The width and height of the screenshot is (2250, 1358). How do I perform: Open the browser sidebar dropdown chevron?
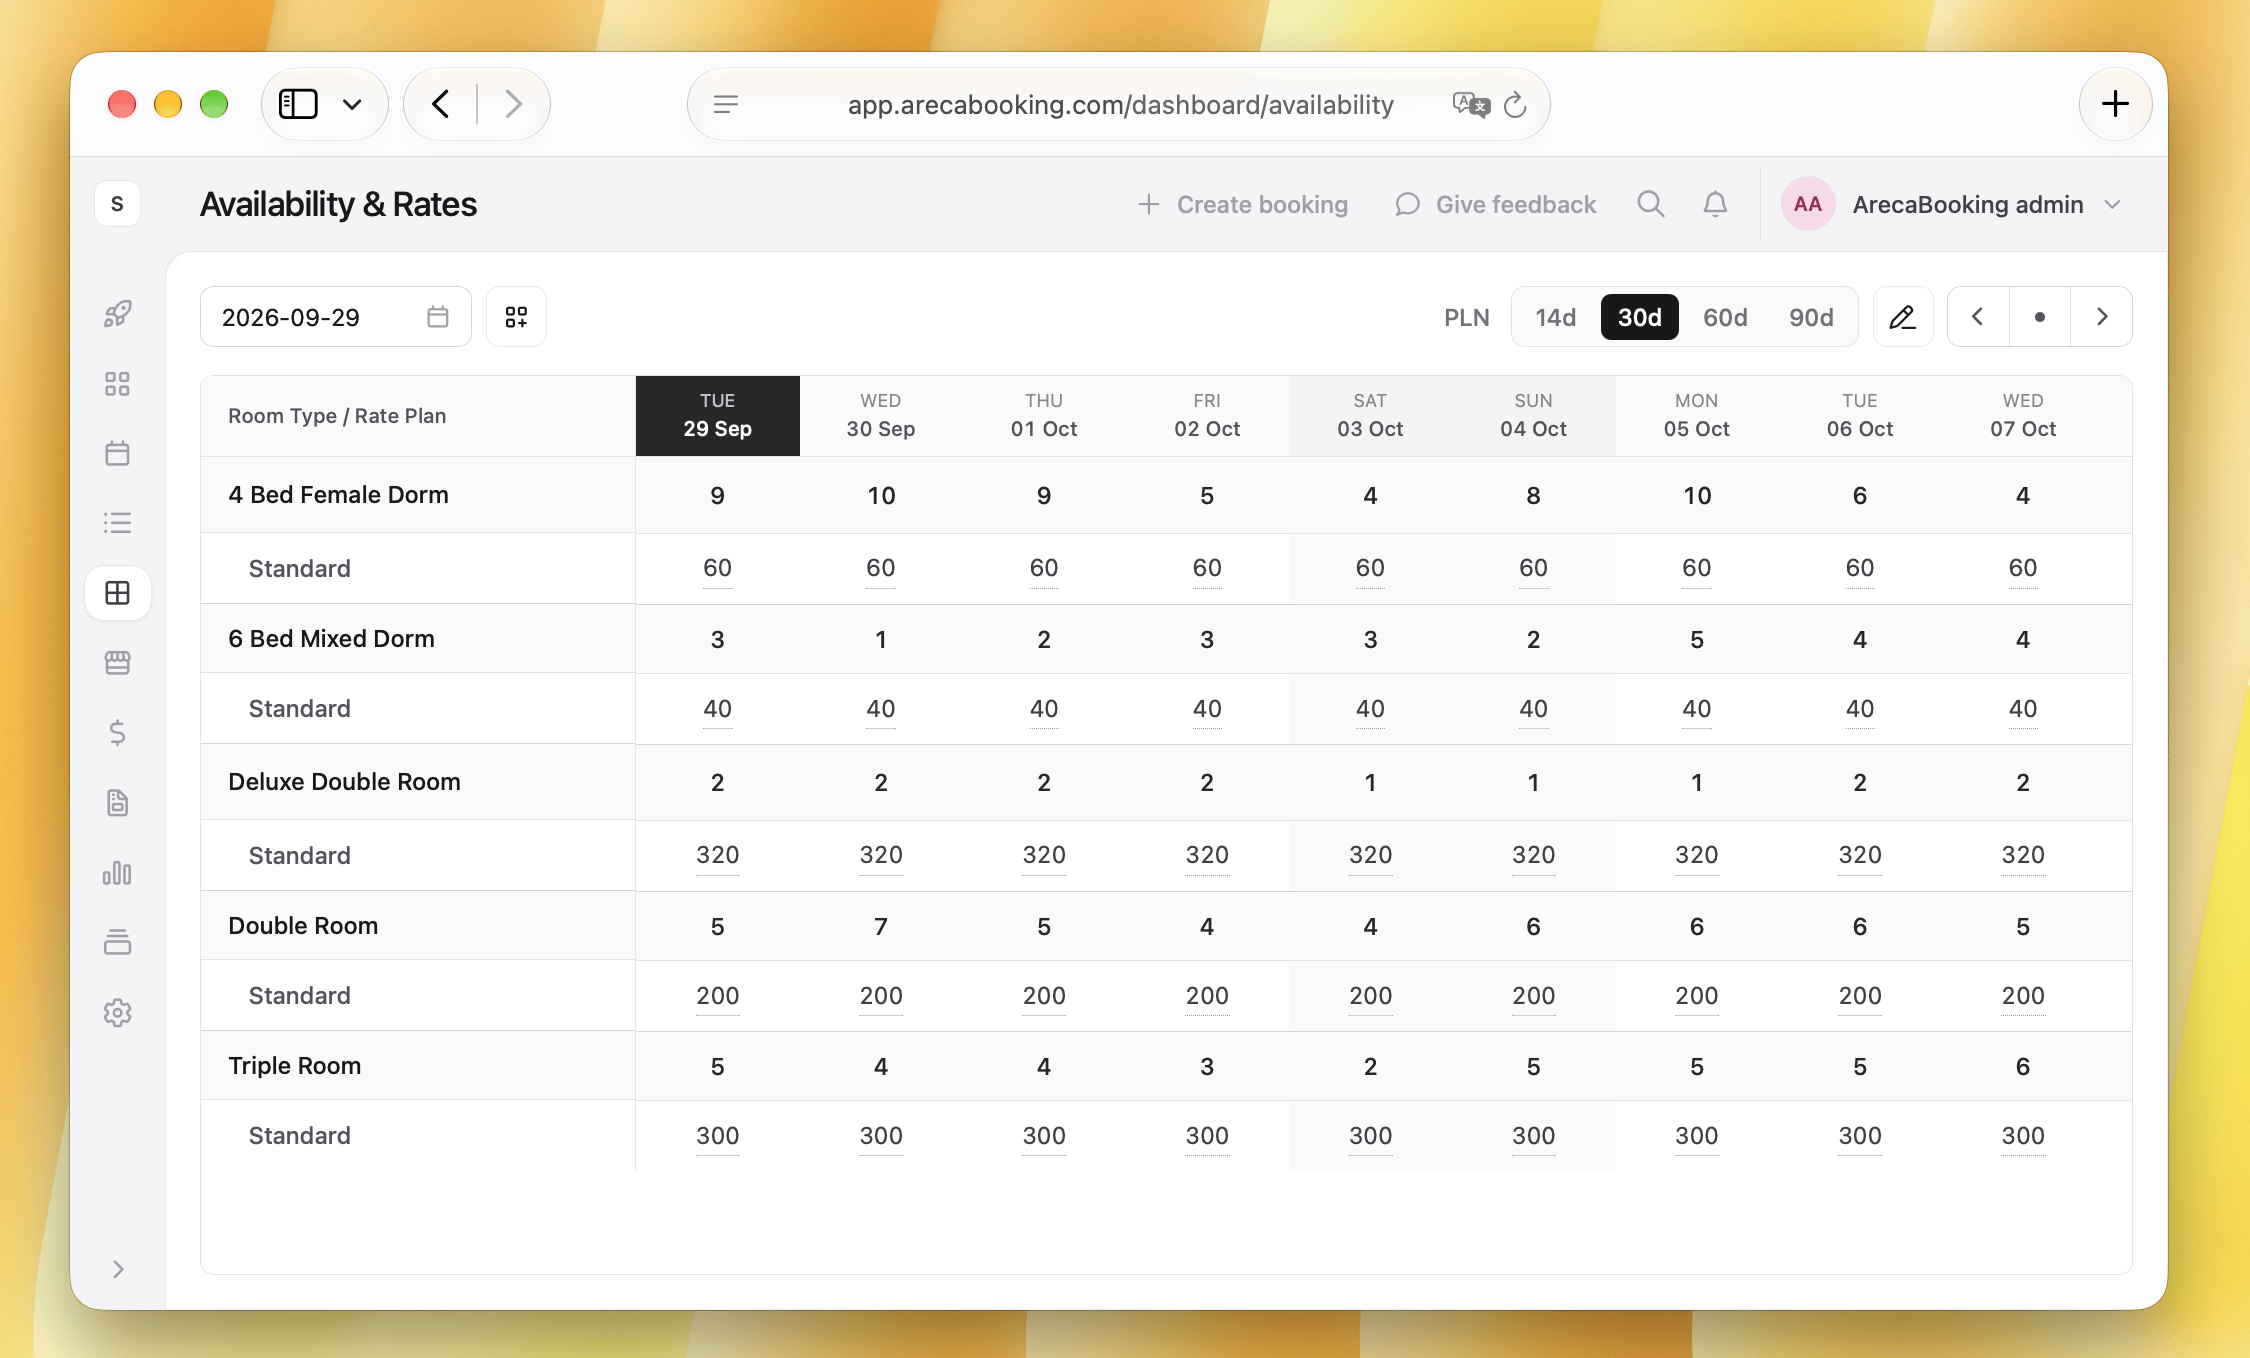pos(352,104)
